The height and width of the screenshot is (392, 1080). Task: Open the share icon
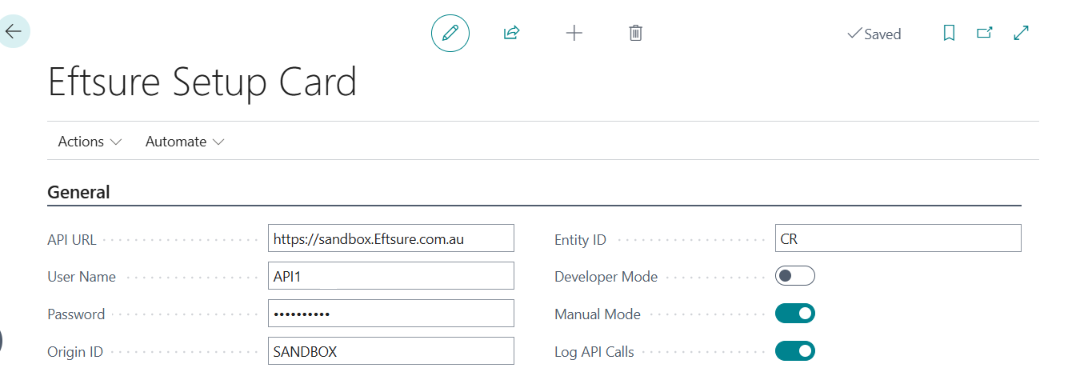(511, 32)
